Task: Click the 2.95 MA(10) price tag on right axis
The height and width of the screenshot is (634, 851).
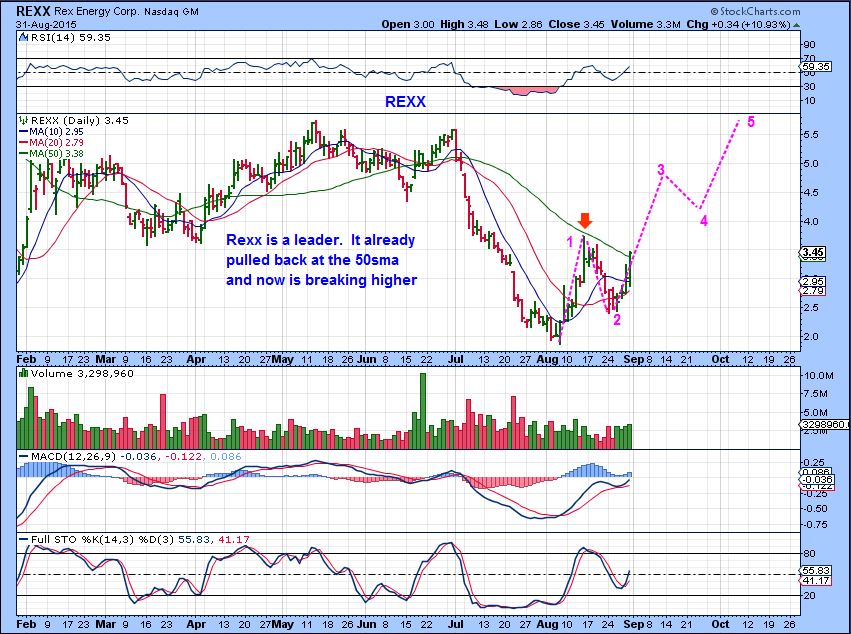Action: (x=814, y=282)
